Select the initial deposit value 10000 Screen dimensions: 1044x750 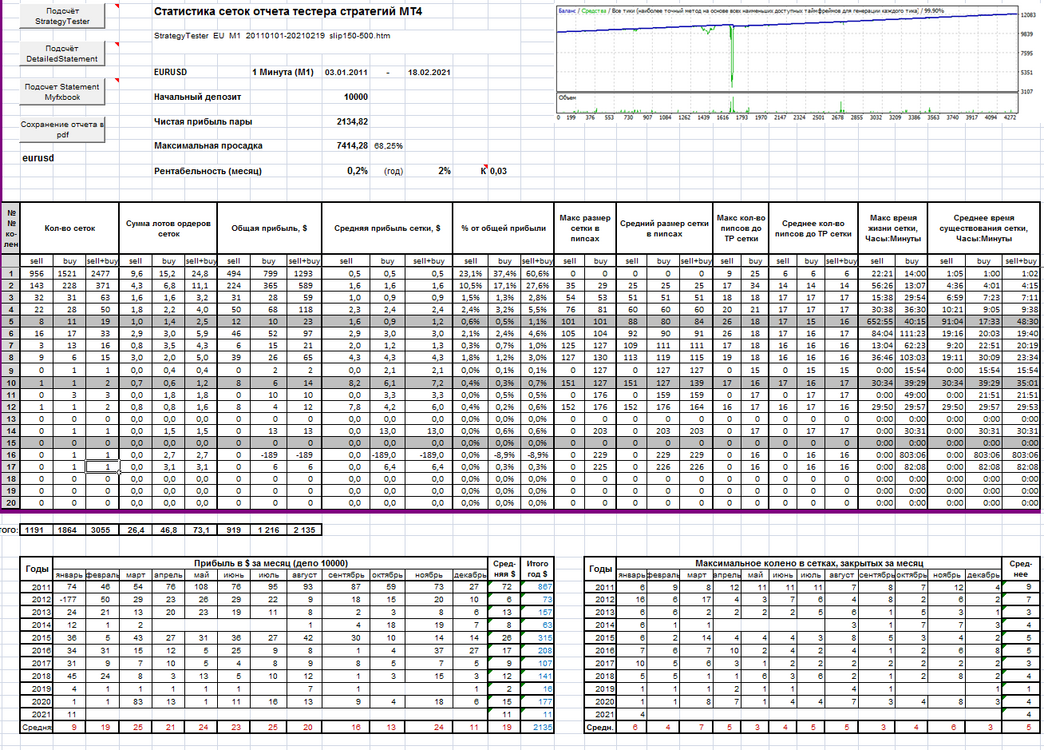pyautogui.click(x=356, y=97)
